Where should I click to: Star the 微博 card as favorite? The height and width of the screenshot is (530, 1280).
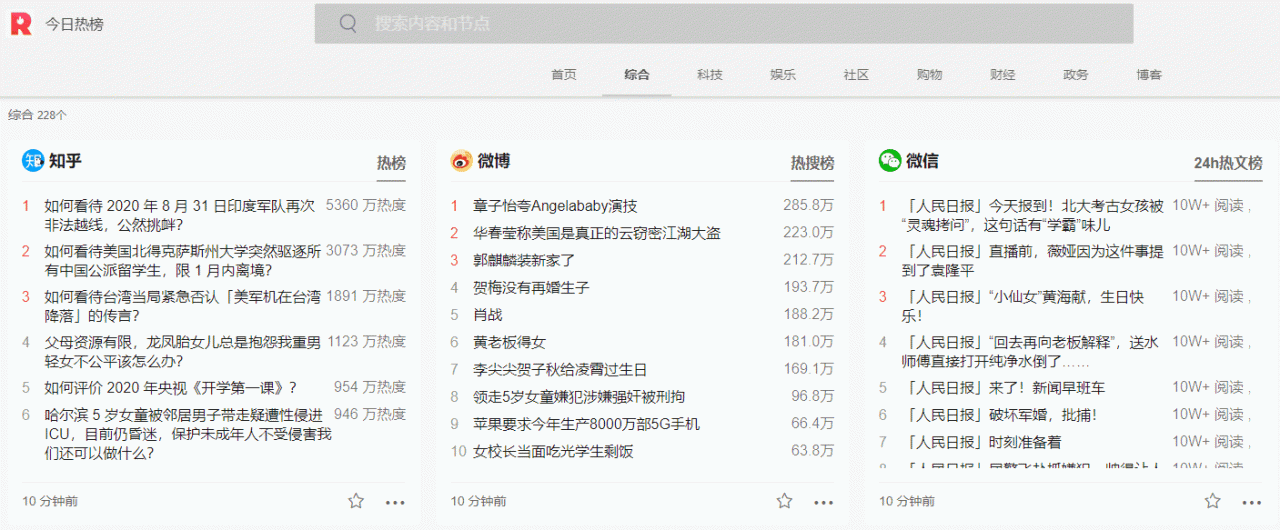pyautogui.click(x=784, y=501)
